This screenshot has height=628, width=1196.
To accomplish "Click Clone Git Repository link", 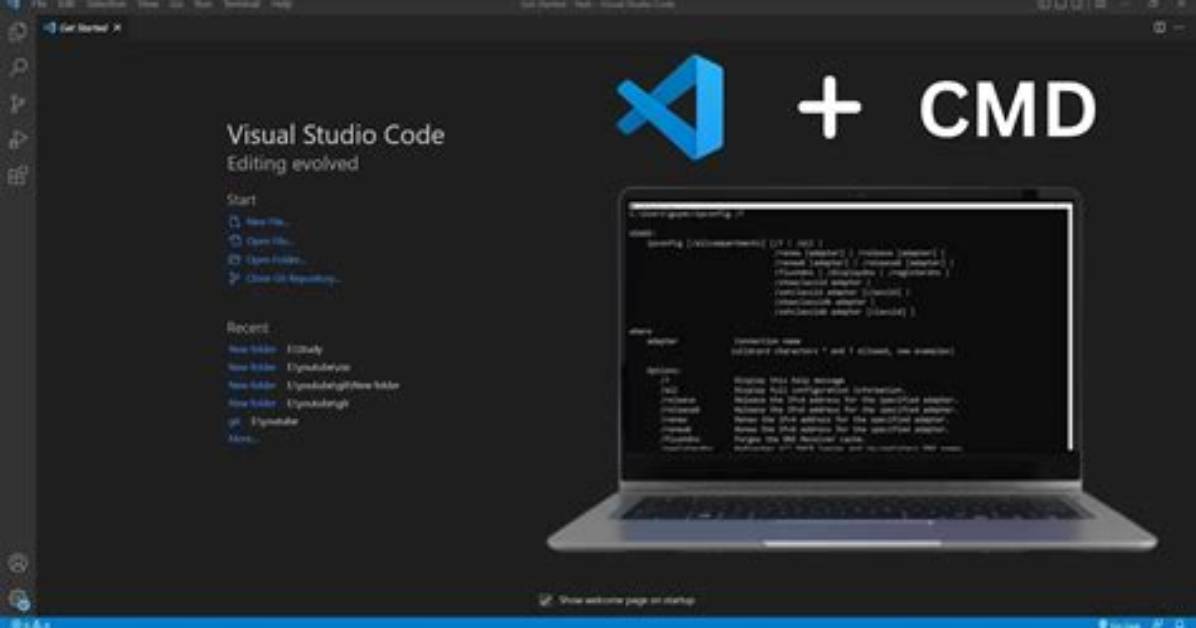I will [285, 279].
